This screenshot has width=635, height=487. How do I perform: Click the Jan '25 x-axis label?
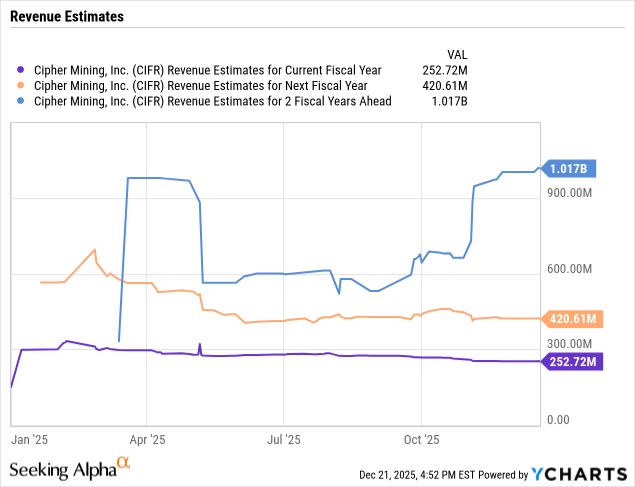click(x=29, y=439)
